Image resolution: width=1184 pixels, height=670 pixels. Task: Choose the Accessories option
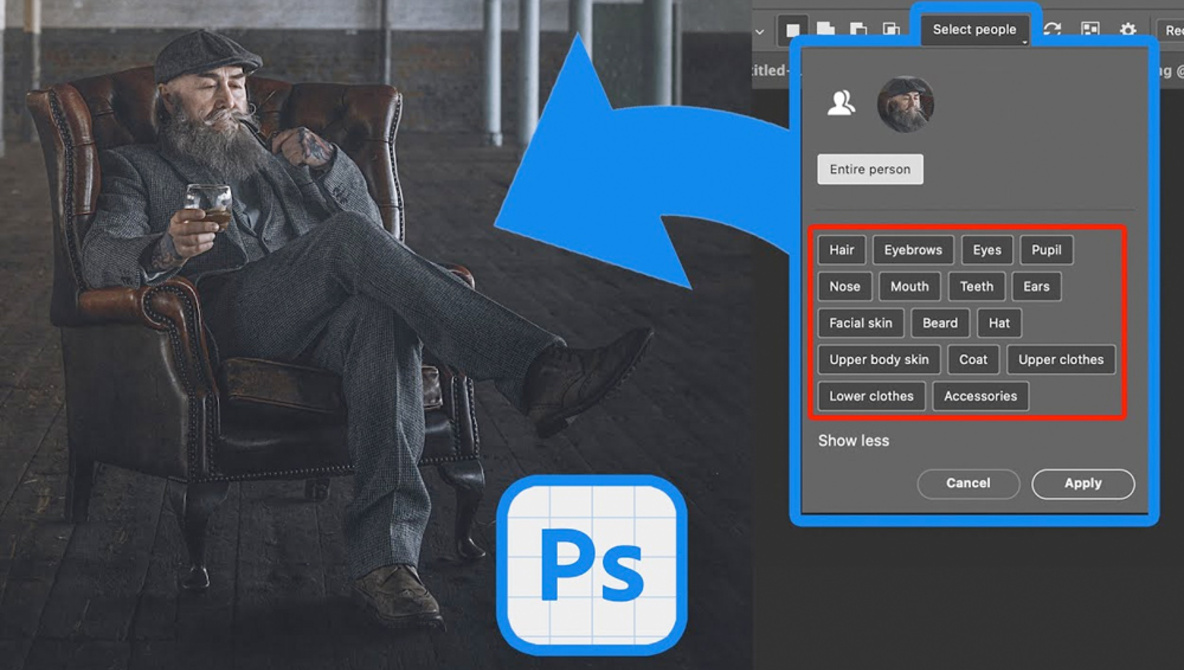click(x=980, y=396)
